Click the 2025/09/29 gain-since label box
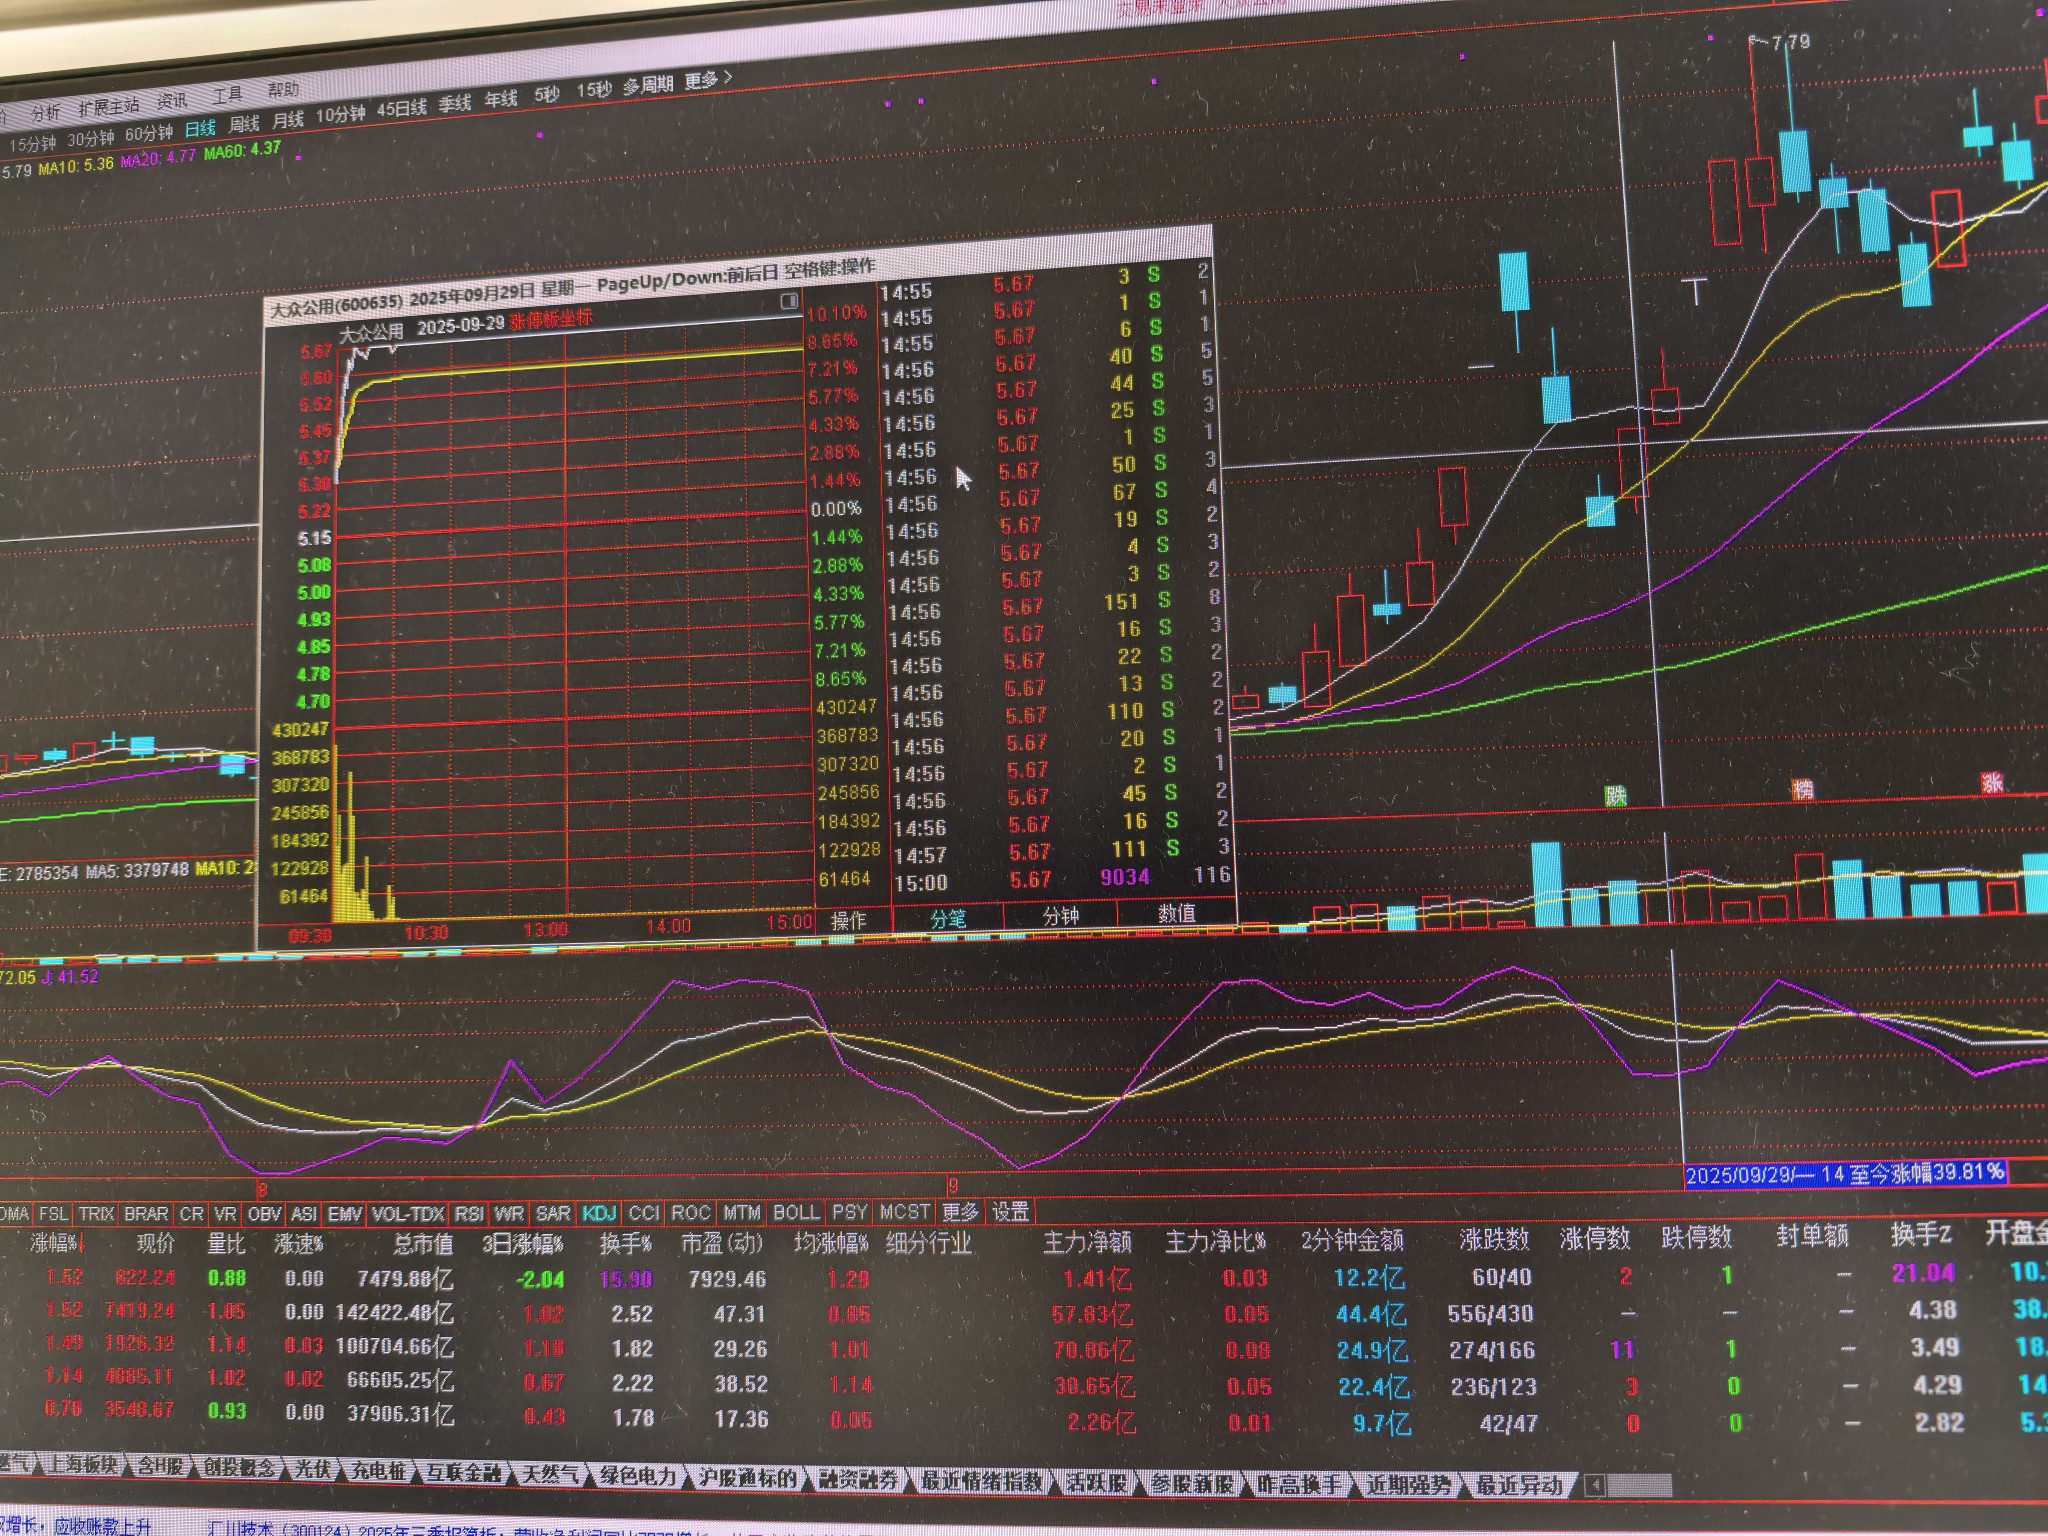2048x1536 pixels. (x=1845, y=1173)
